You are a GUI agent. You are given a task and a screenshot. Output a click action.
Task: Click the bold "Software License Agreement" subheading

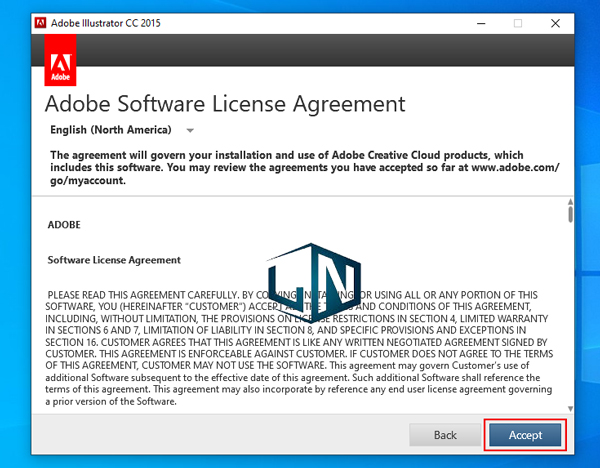114,260
